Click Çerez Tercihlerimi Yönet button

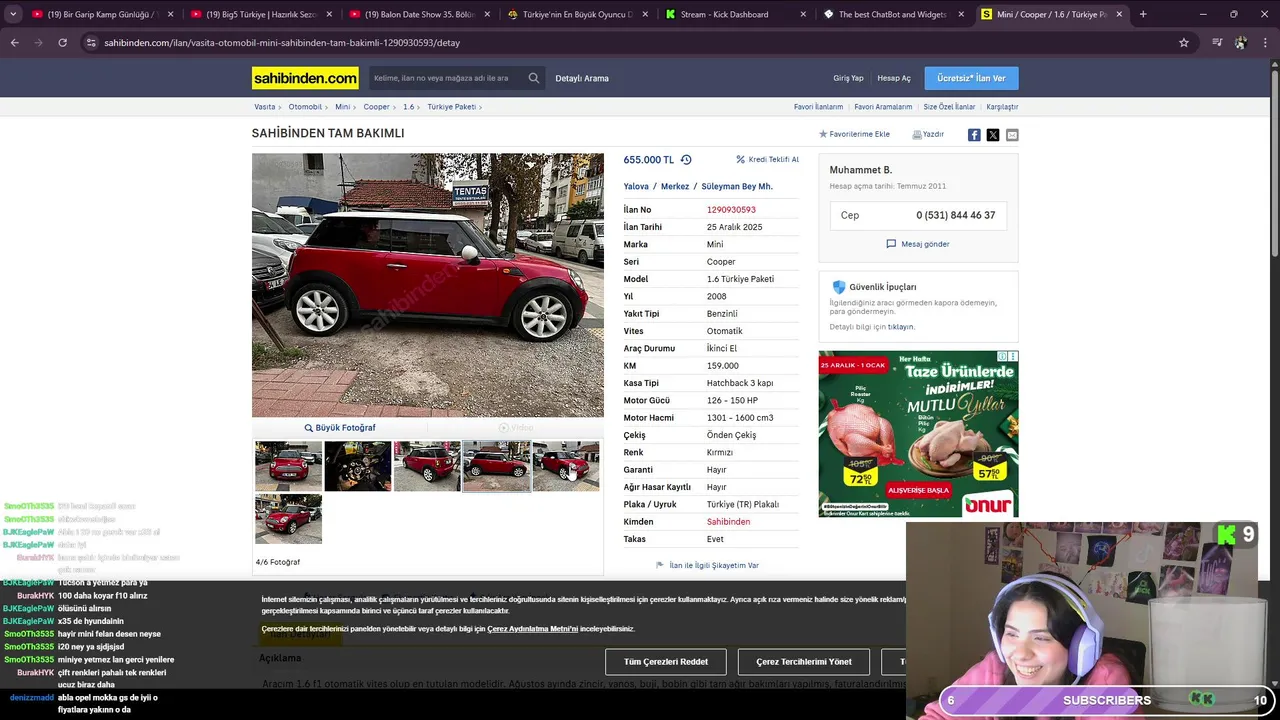coord(804,661)
